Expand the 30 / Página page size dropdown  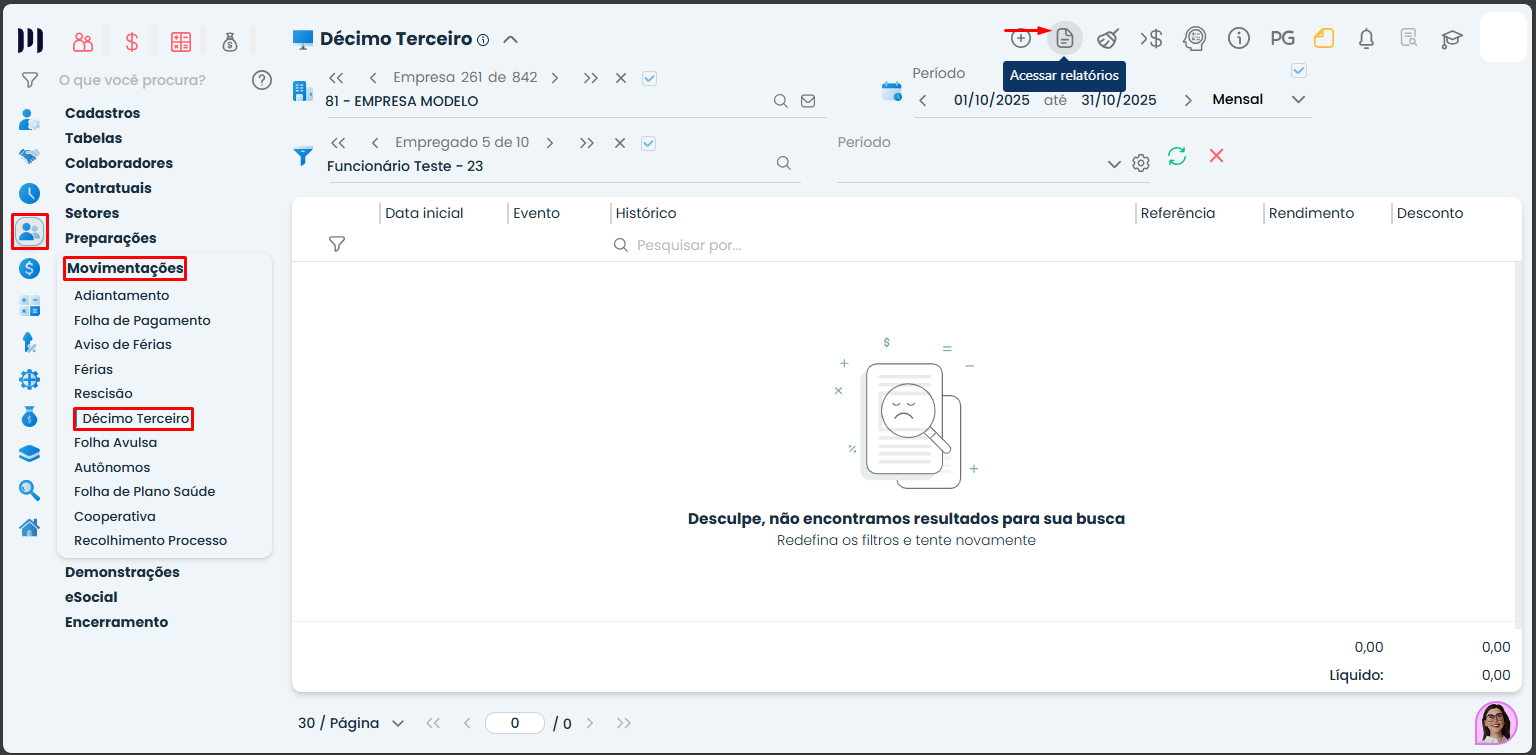(x=351, y=723)
